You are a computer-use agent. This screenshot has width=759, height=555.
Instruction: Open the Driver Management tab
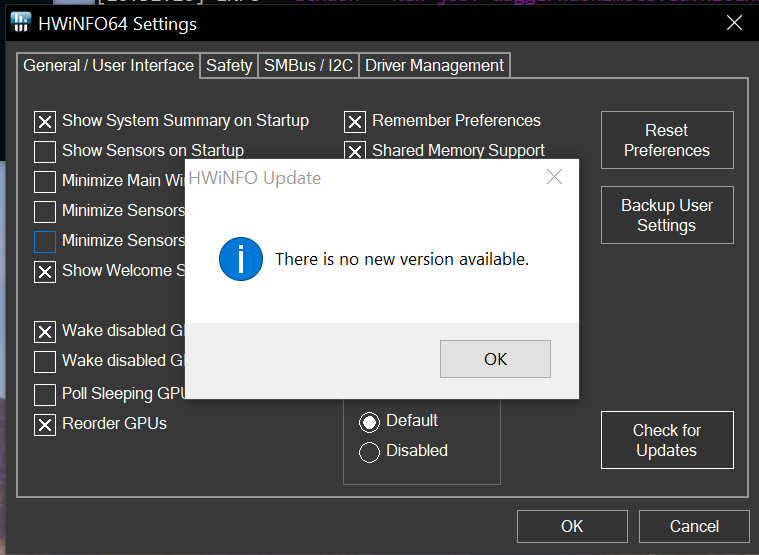[x=434, y=65]
